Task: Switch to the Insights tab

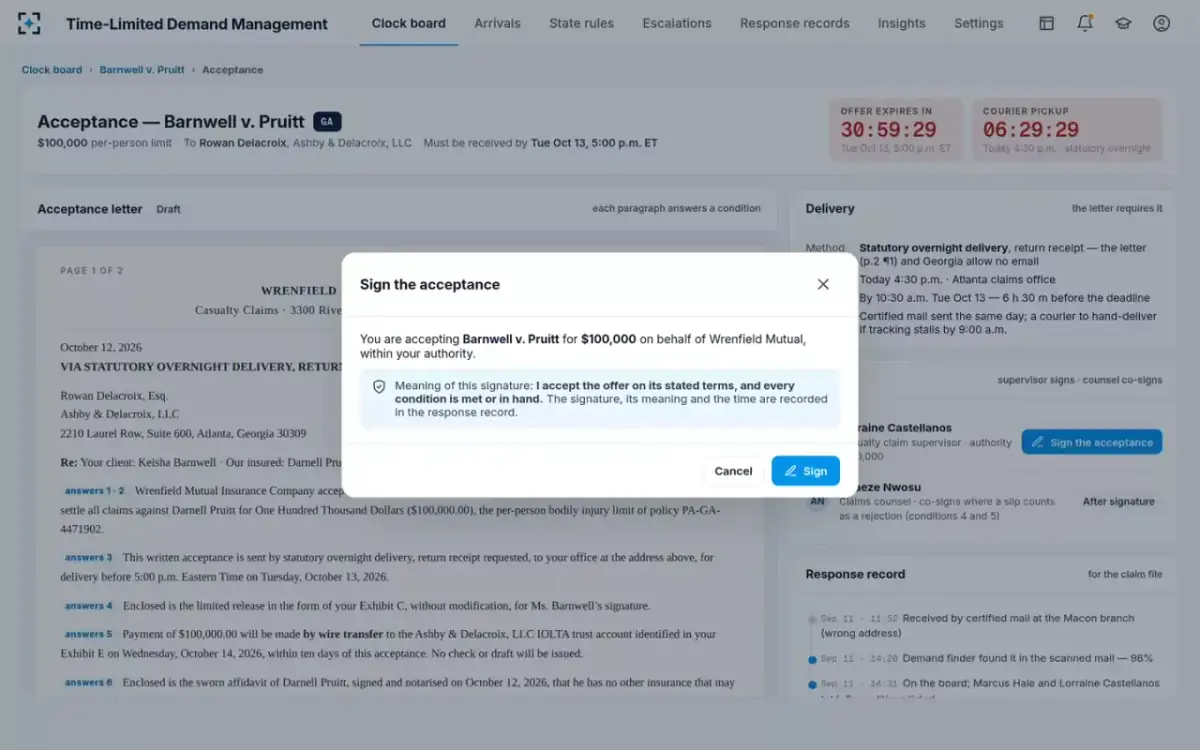Action: tap(902, 23)
